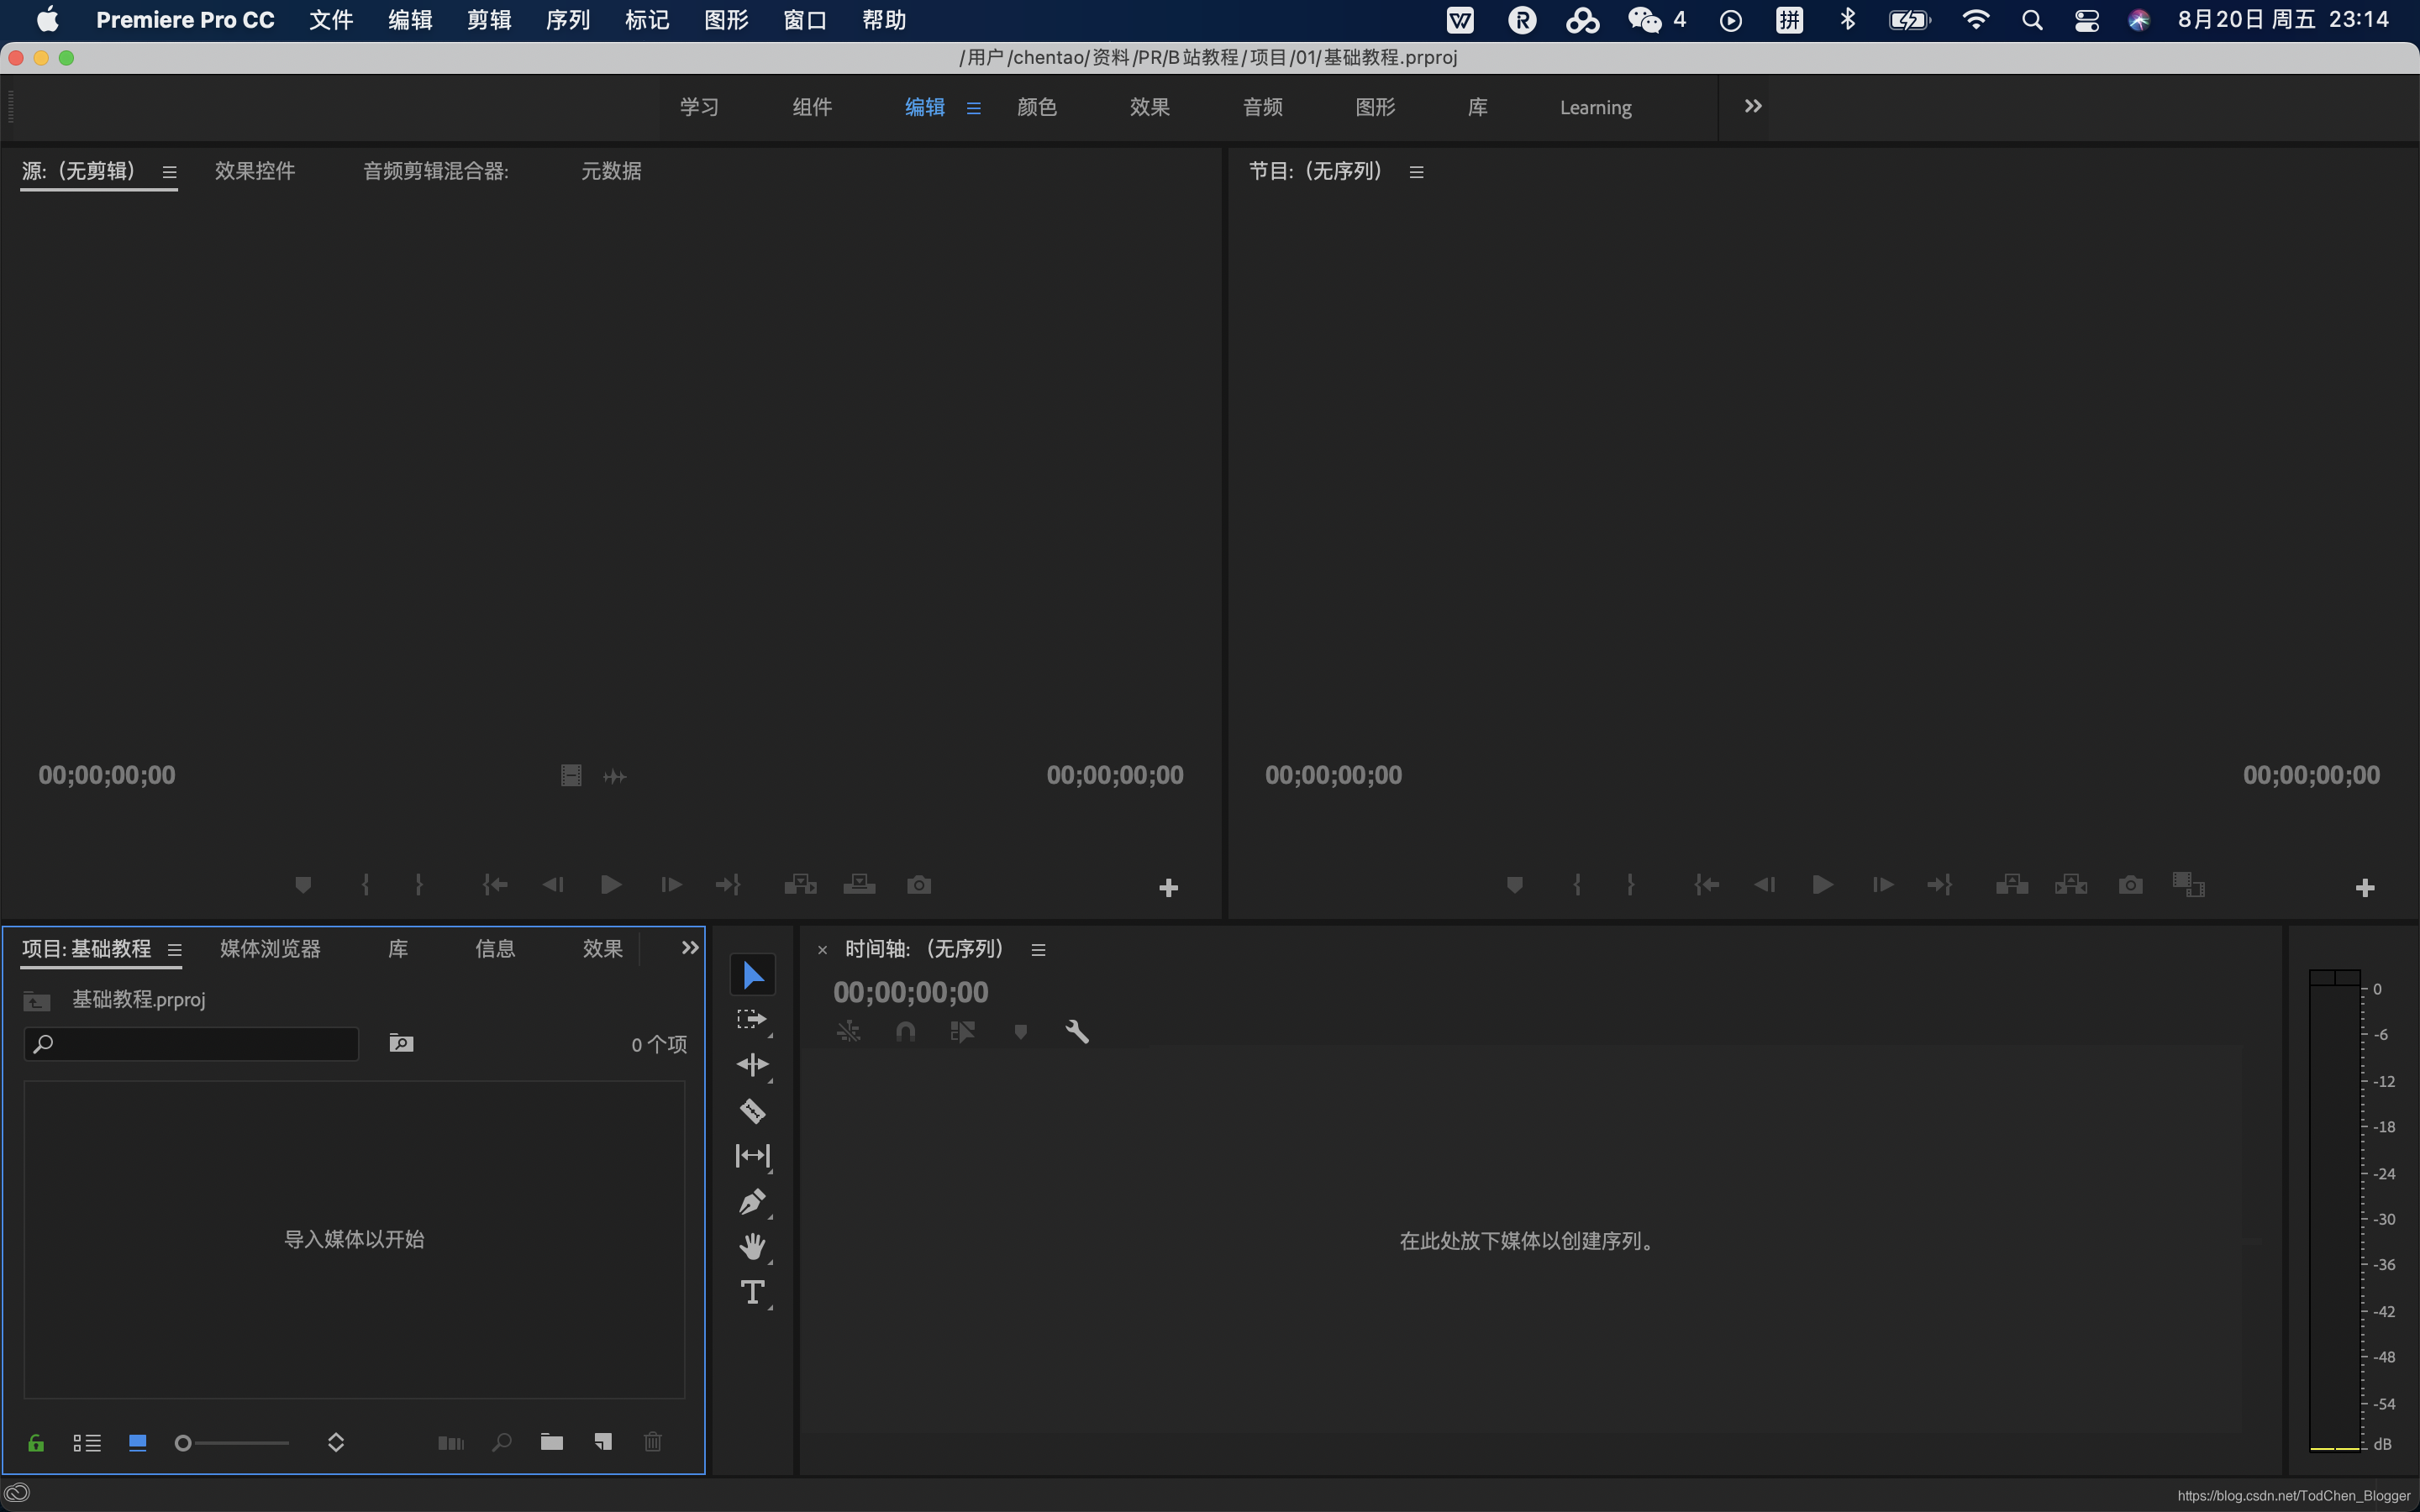Expand the workspace overflow chevron
Viewport: 2420px width, 1512px height.
pos(1752,106)
